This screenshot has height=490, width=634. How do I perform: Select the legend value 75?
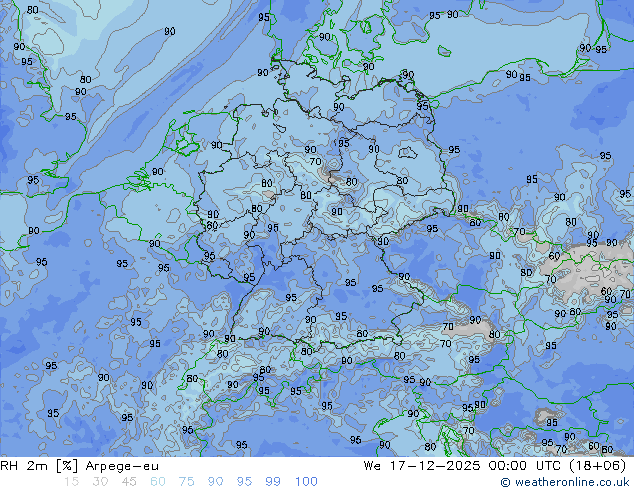pos(186,482)
